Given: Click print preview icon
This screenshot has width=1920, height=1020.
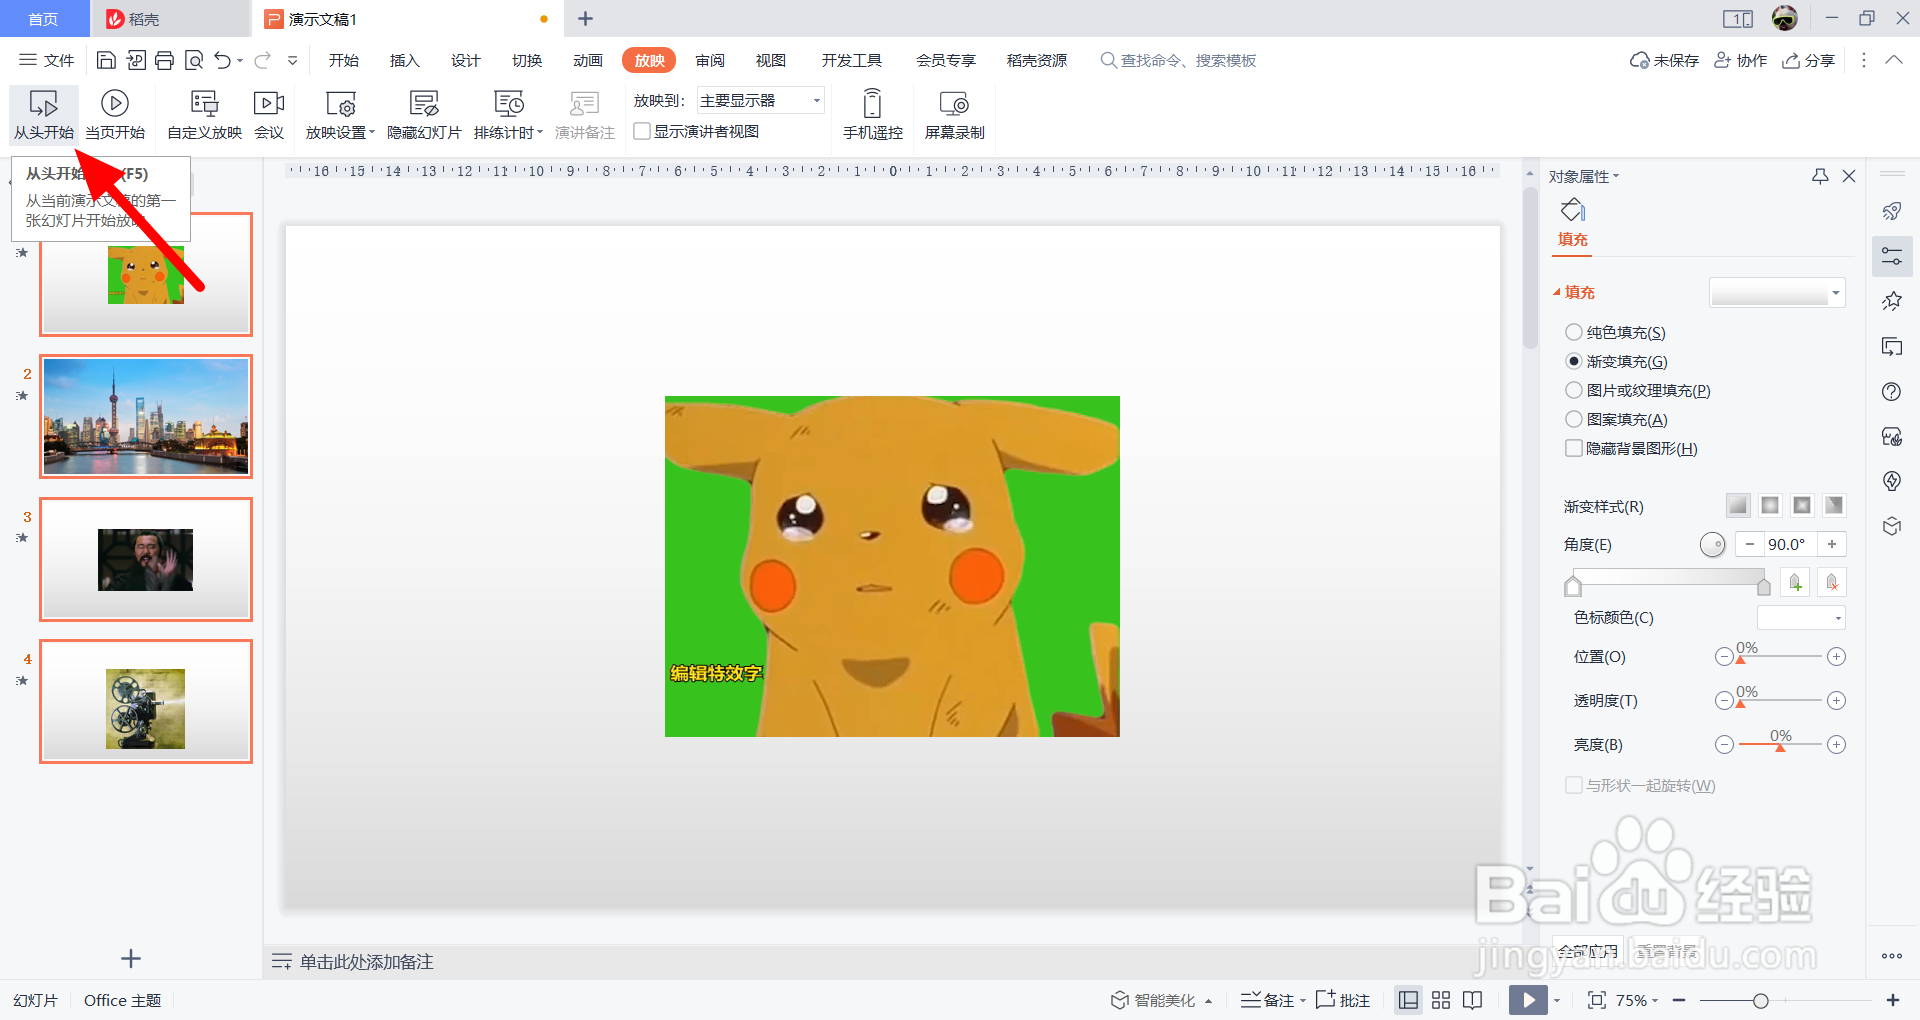Looking at the screenshot, I should point(194,61).
